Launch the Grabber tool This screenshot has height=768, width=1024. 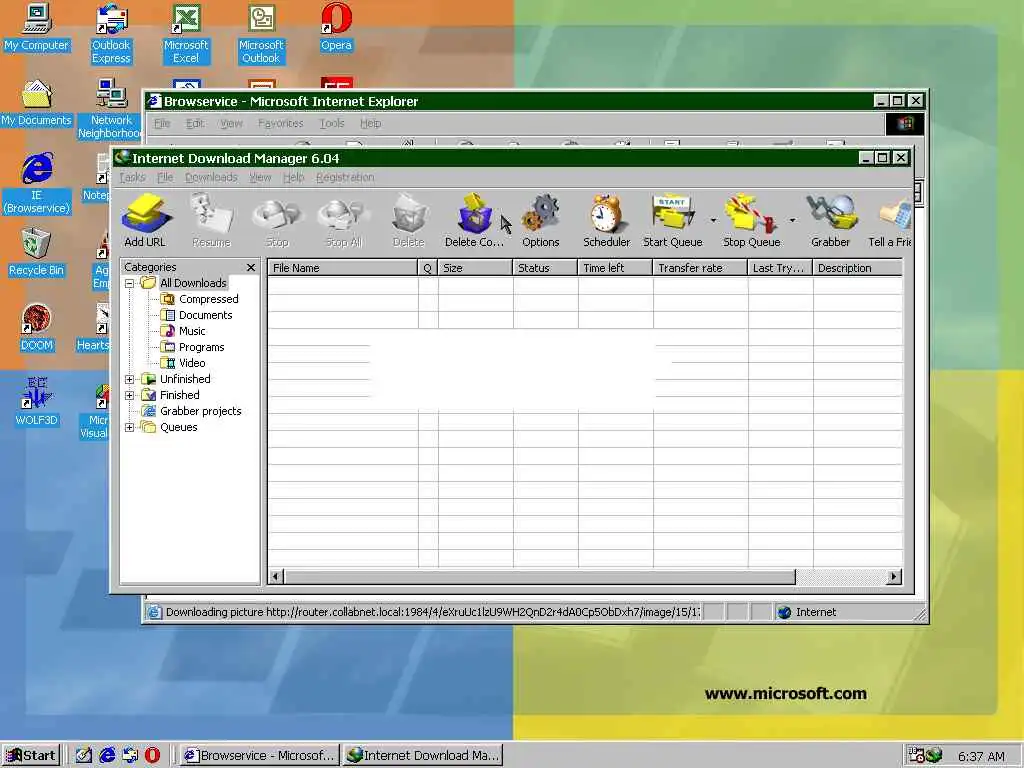pyautogui.click(x=831, y=221)
